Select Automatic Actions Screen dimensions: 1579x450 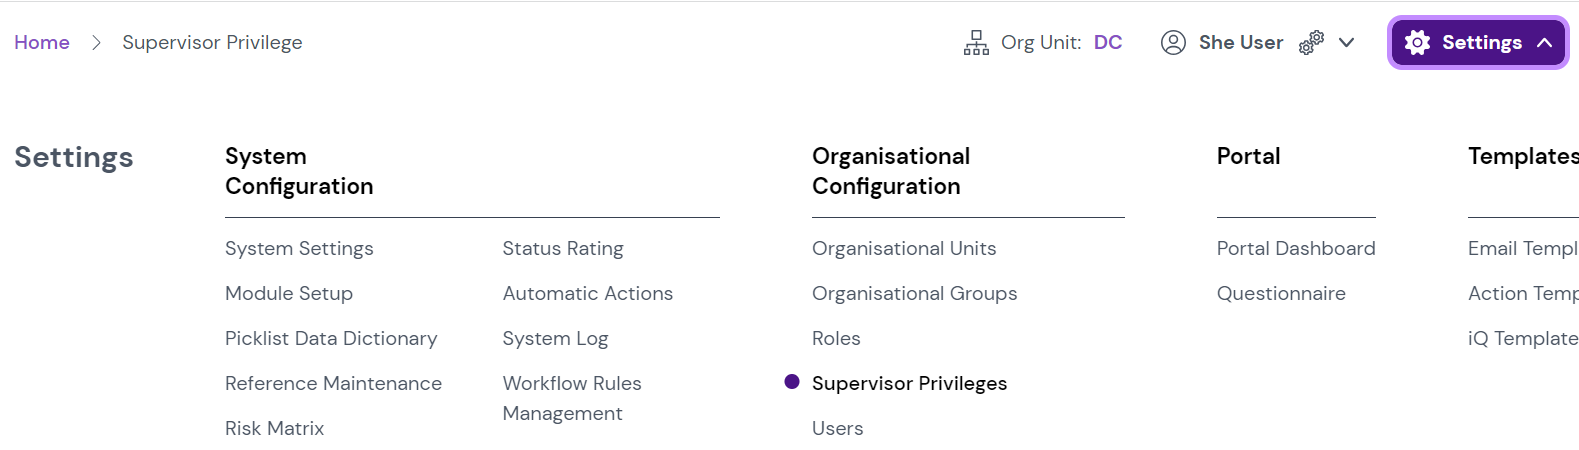pyautogui.click(x=588, y=293)
